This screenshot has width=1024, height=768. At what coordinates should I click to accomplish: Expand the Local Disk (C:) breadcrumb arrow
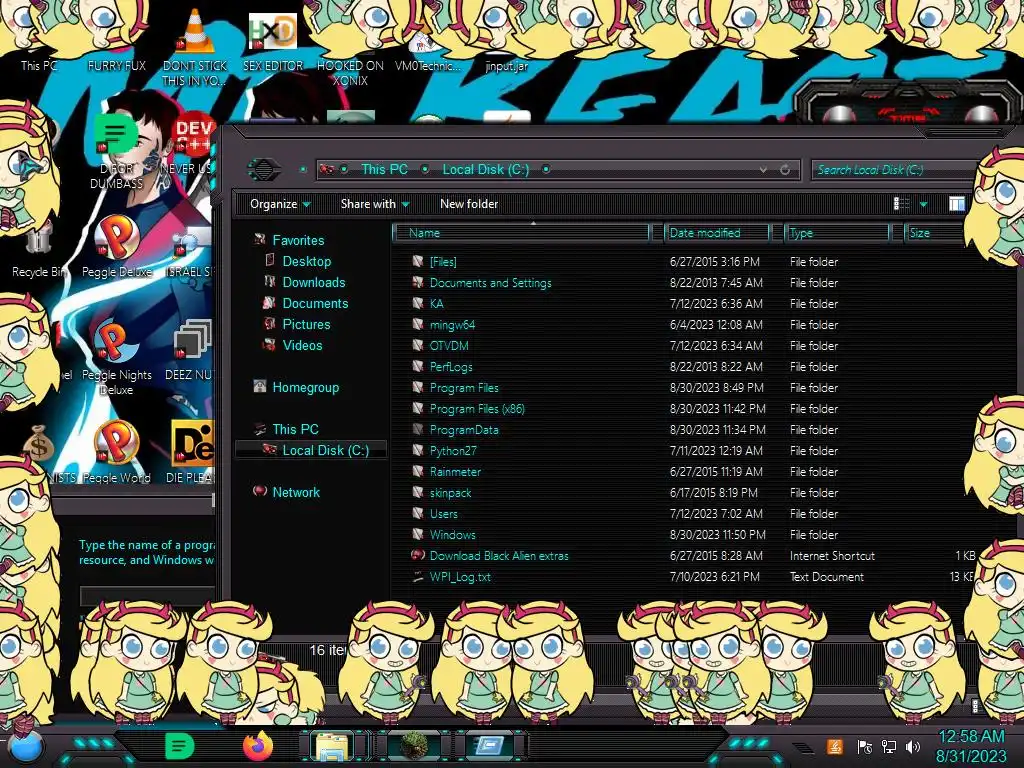(x=546, y=170)
